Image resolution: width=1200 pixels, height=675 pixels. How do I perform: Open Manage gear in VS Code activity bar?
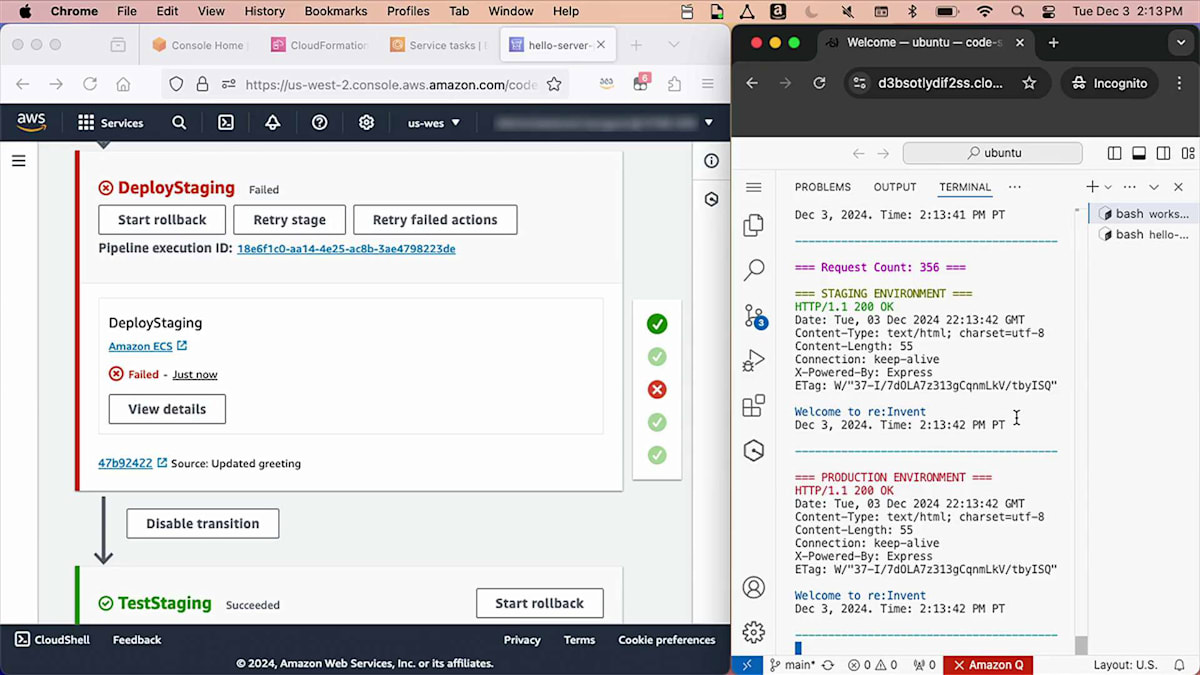pos(754,632)
